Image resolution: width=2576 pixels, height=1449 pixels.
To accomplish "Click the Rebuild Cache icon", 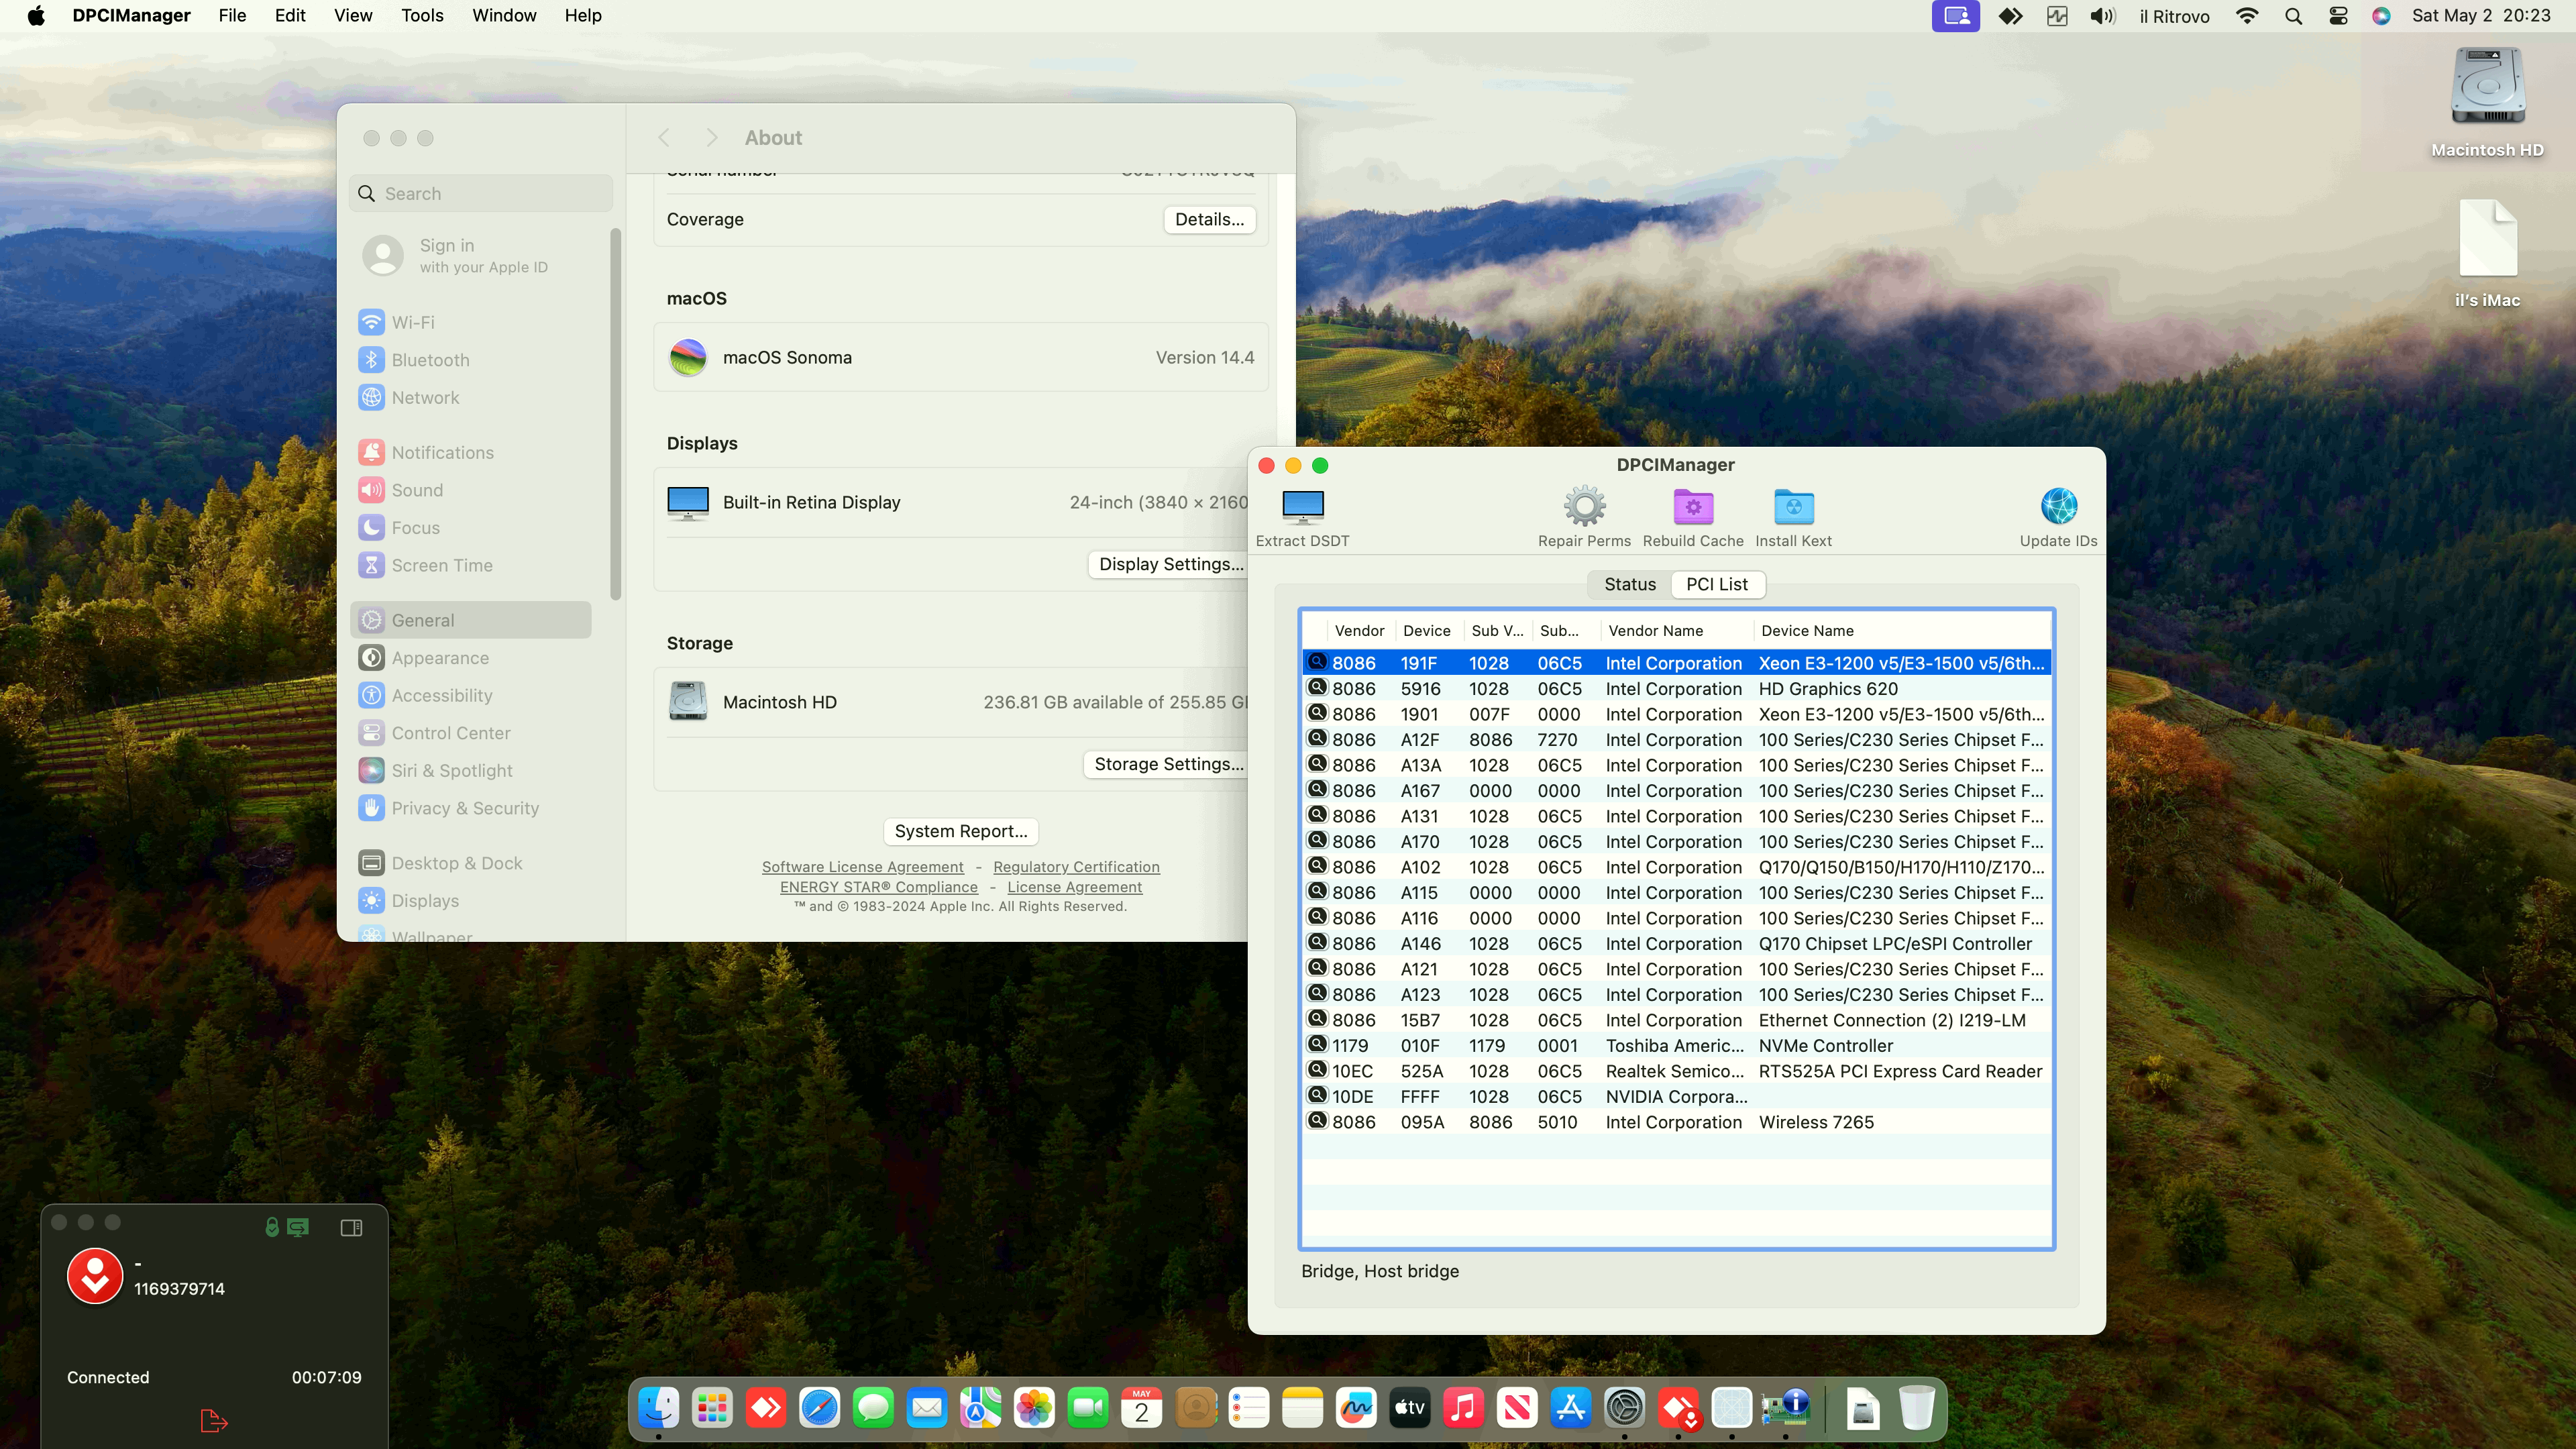I will pyautogui.click(x=1692, y=508).
